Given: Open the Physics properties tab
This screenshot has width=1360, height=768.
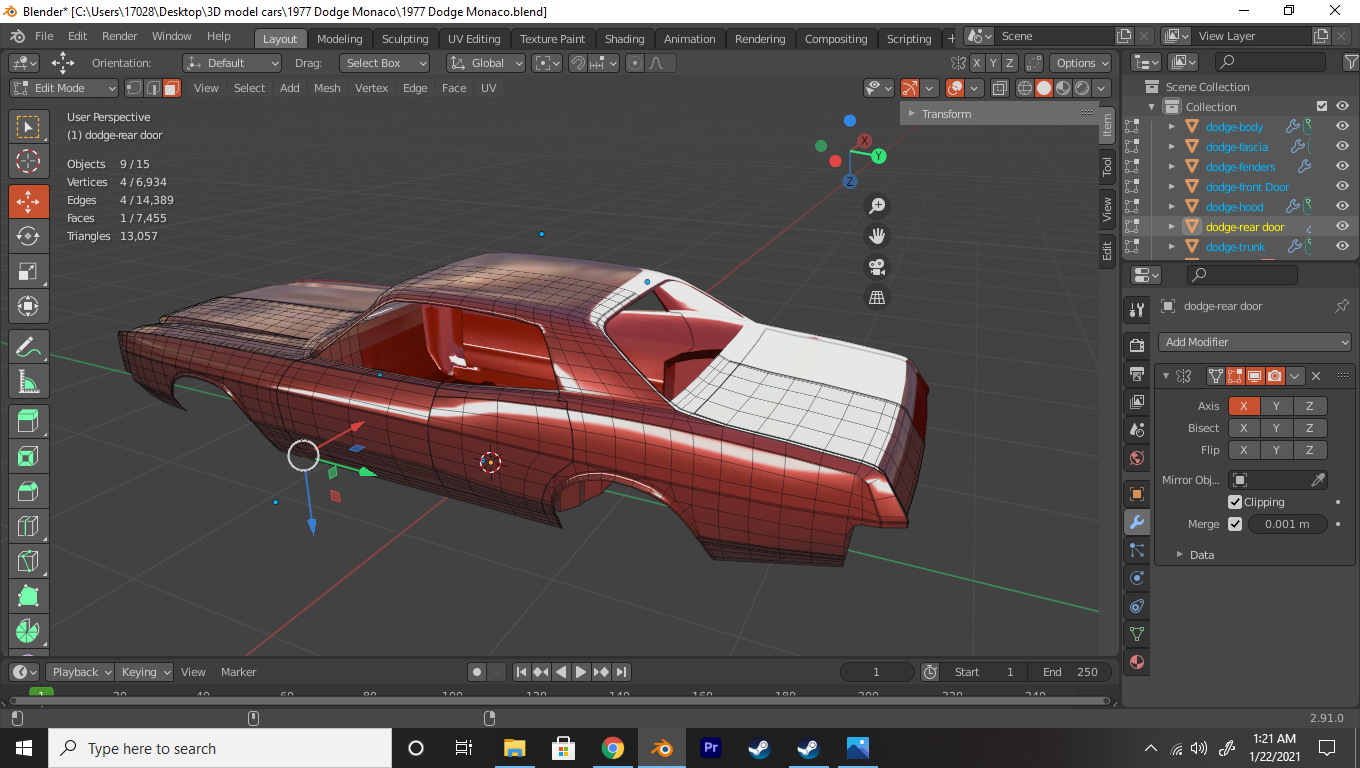Looking at the screenshot, I should click(x=1137, y=578).
